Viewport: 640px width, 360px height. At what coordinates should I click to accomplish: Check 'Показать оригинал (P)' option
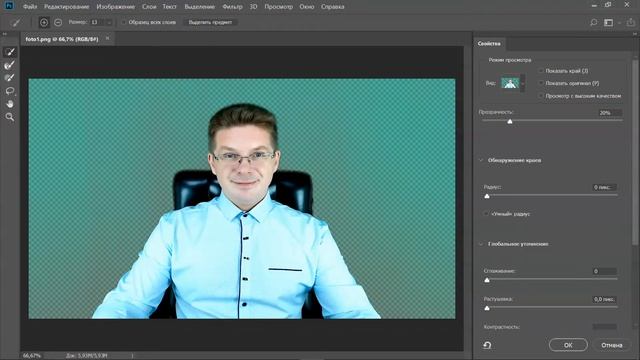coord(541,83)
